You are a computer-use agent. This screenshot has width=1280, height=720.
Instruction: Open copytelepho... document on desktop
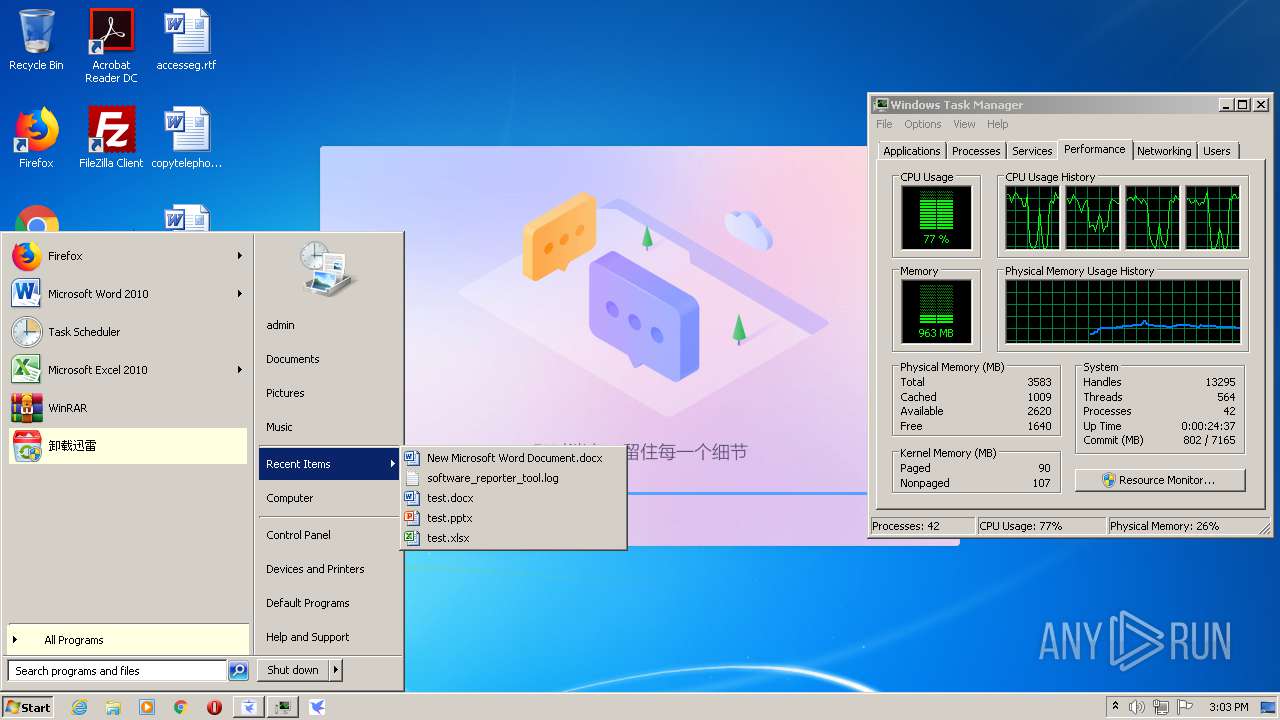coord(186,138)
